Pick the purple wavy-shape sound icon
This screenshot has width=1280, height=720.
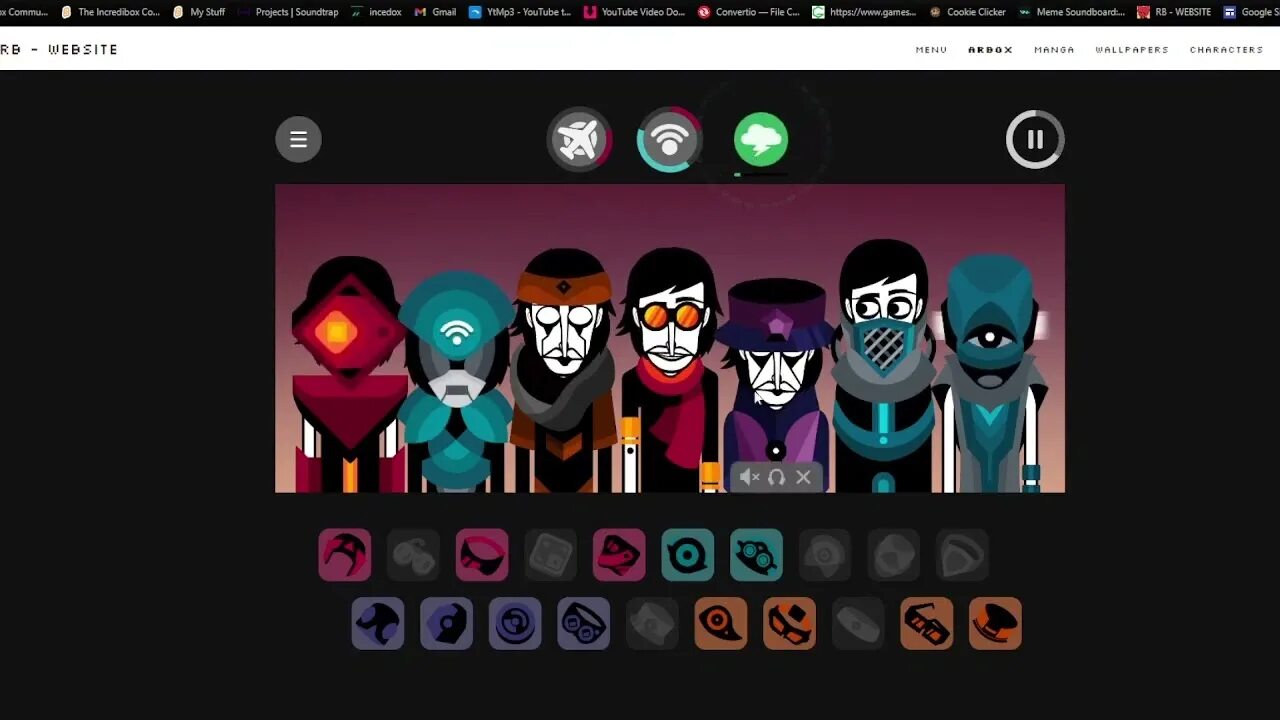(378, 623)
